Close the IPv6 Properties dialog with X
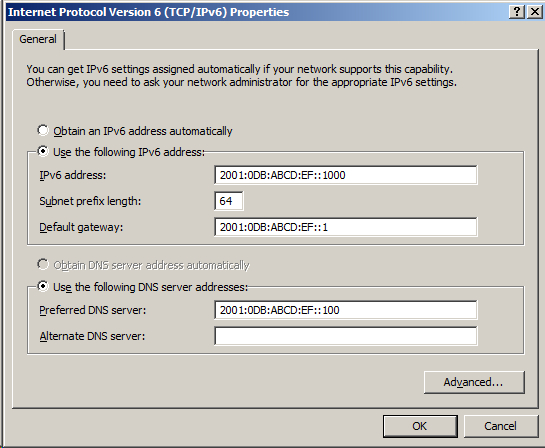This screenshot has height=448, width=545. (535, 12)
